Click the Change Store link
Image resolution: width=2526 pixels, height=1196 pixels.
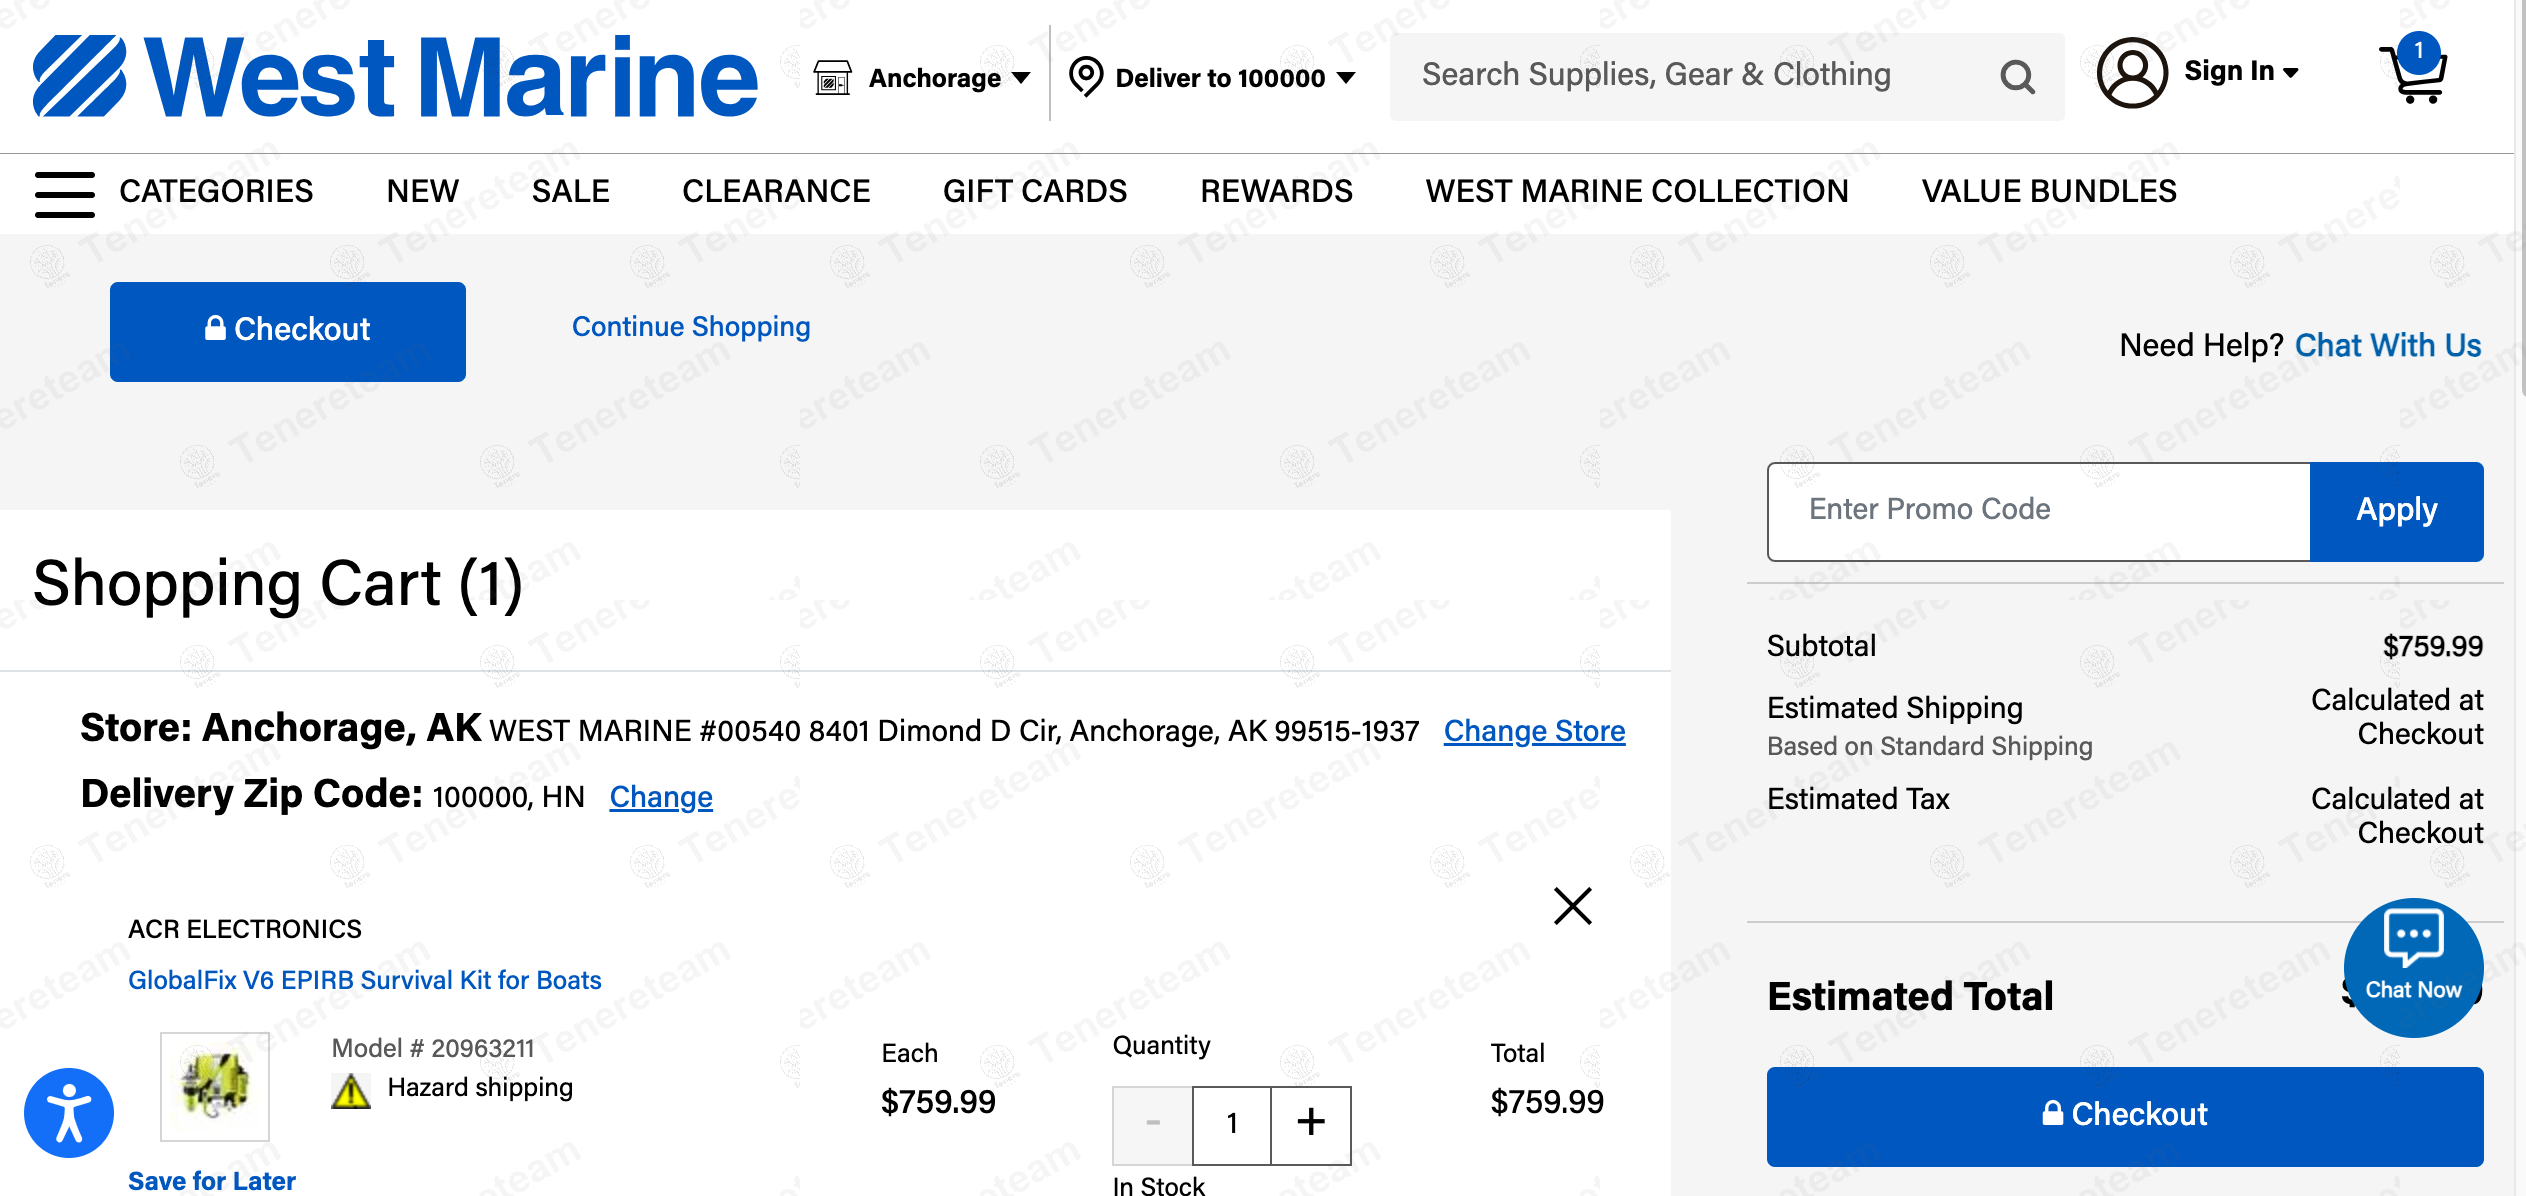1534,731
